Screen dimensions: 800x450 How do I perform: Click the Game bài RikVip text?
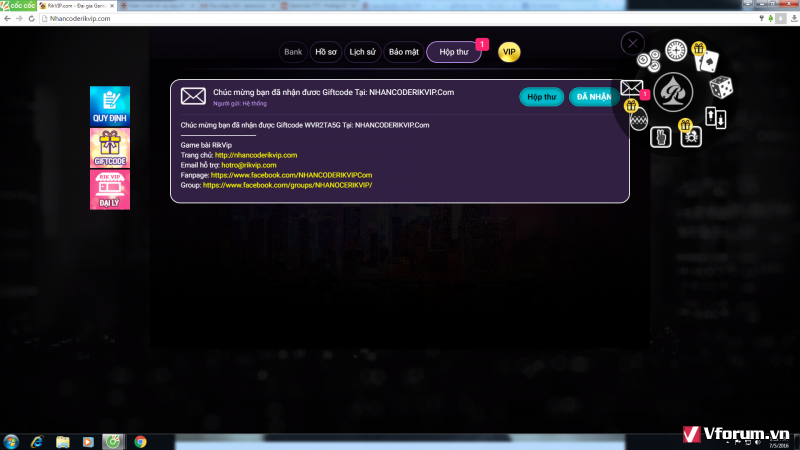click(206, 145)
